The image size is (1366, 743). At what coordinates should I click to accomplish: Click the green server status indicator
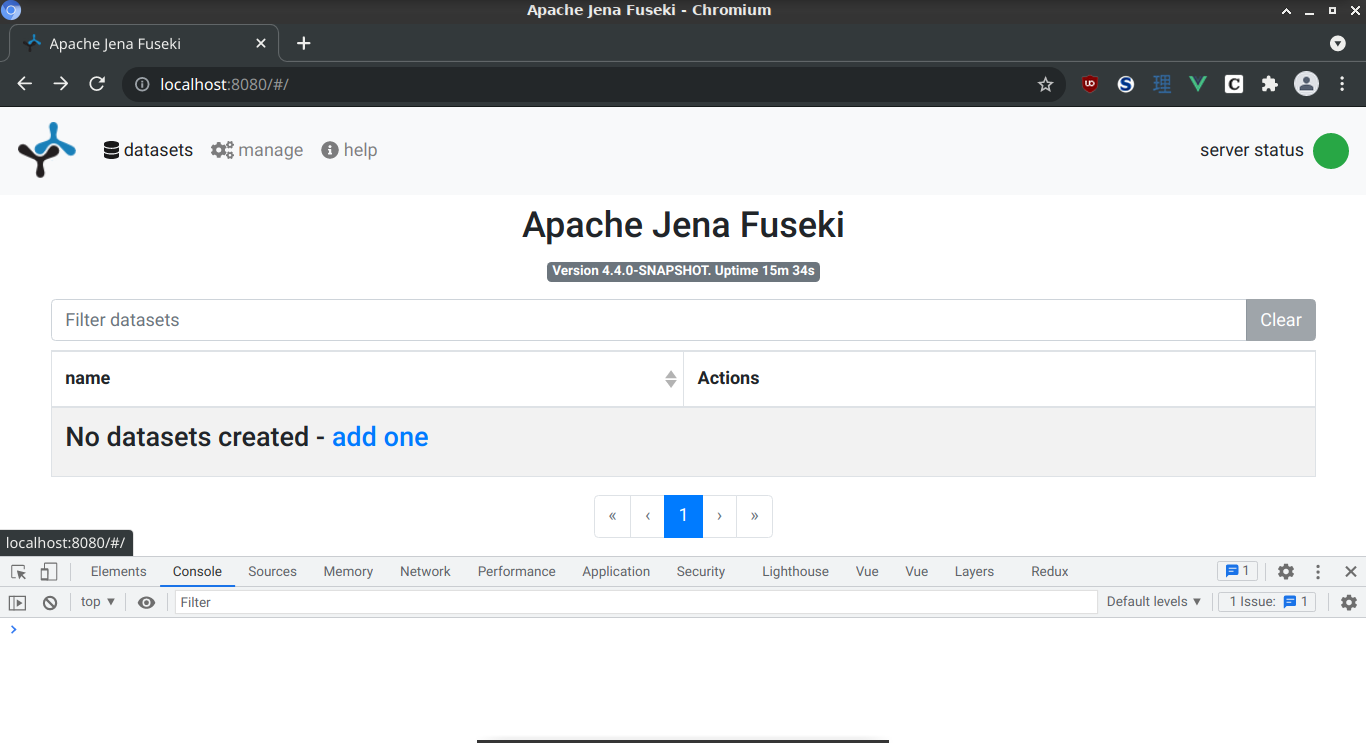pyautogui.click(x=1330, y=151)
